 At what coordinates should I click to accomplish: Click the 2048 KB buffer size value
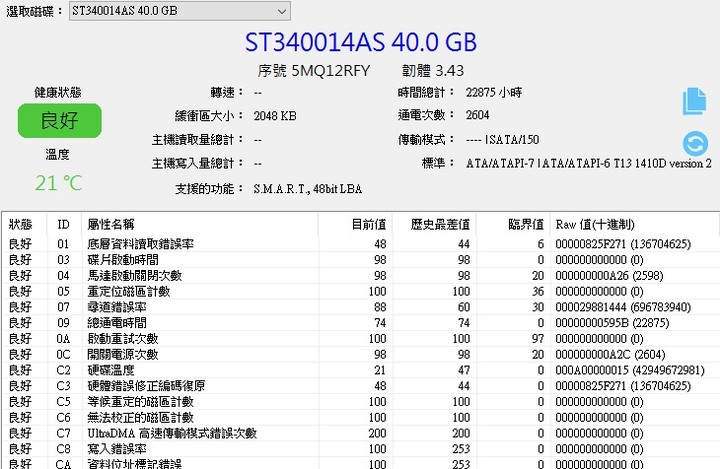tap(275, 116)
